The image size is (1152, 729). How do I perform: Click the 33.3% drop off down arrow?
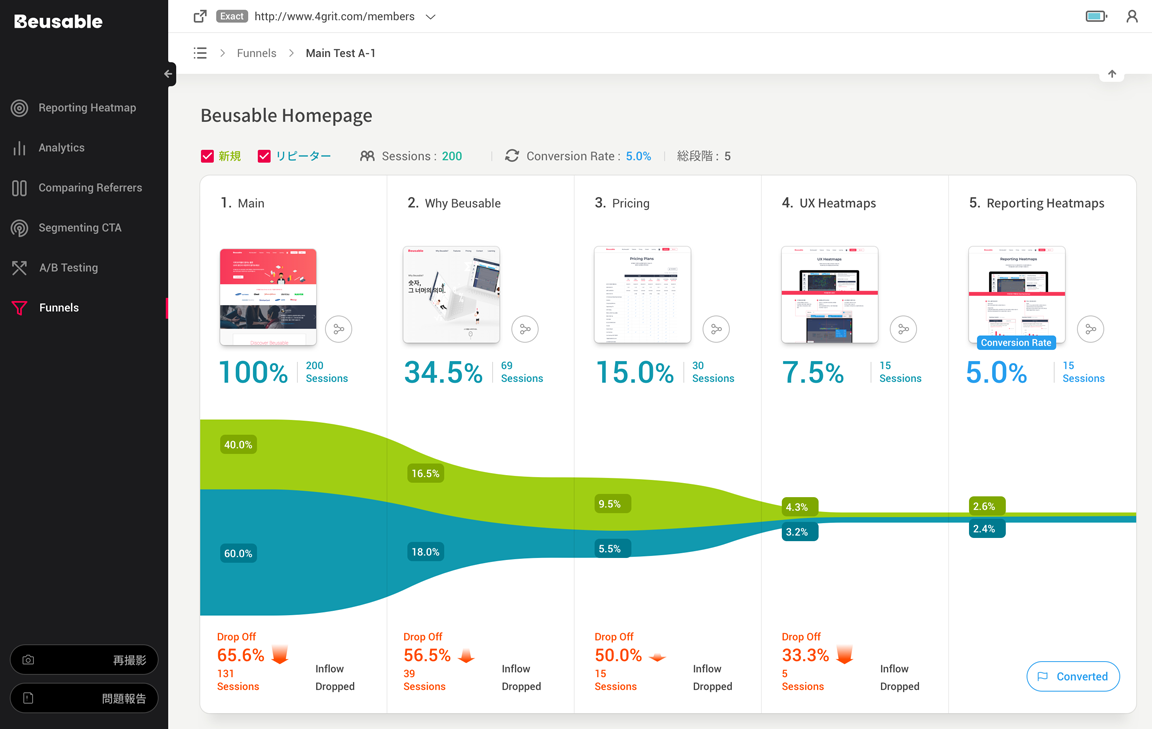pyautogui.click(x=845, y=655)
